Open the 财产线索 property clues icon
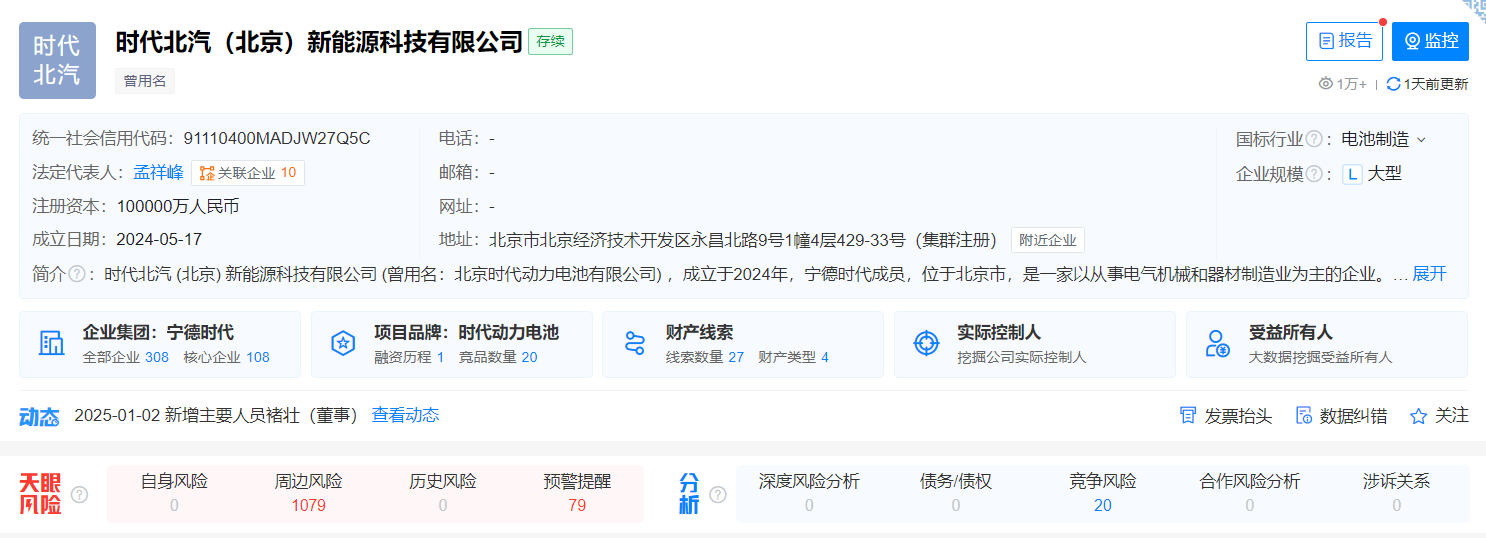The image size is (1486, 538). coord(634,344)
